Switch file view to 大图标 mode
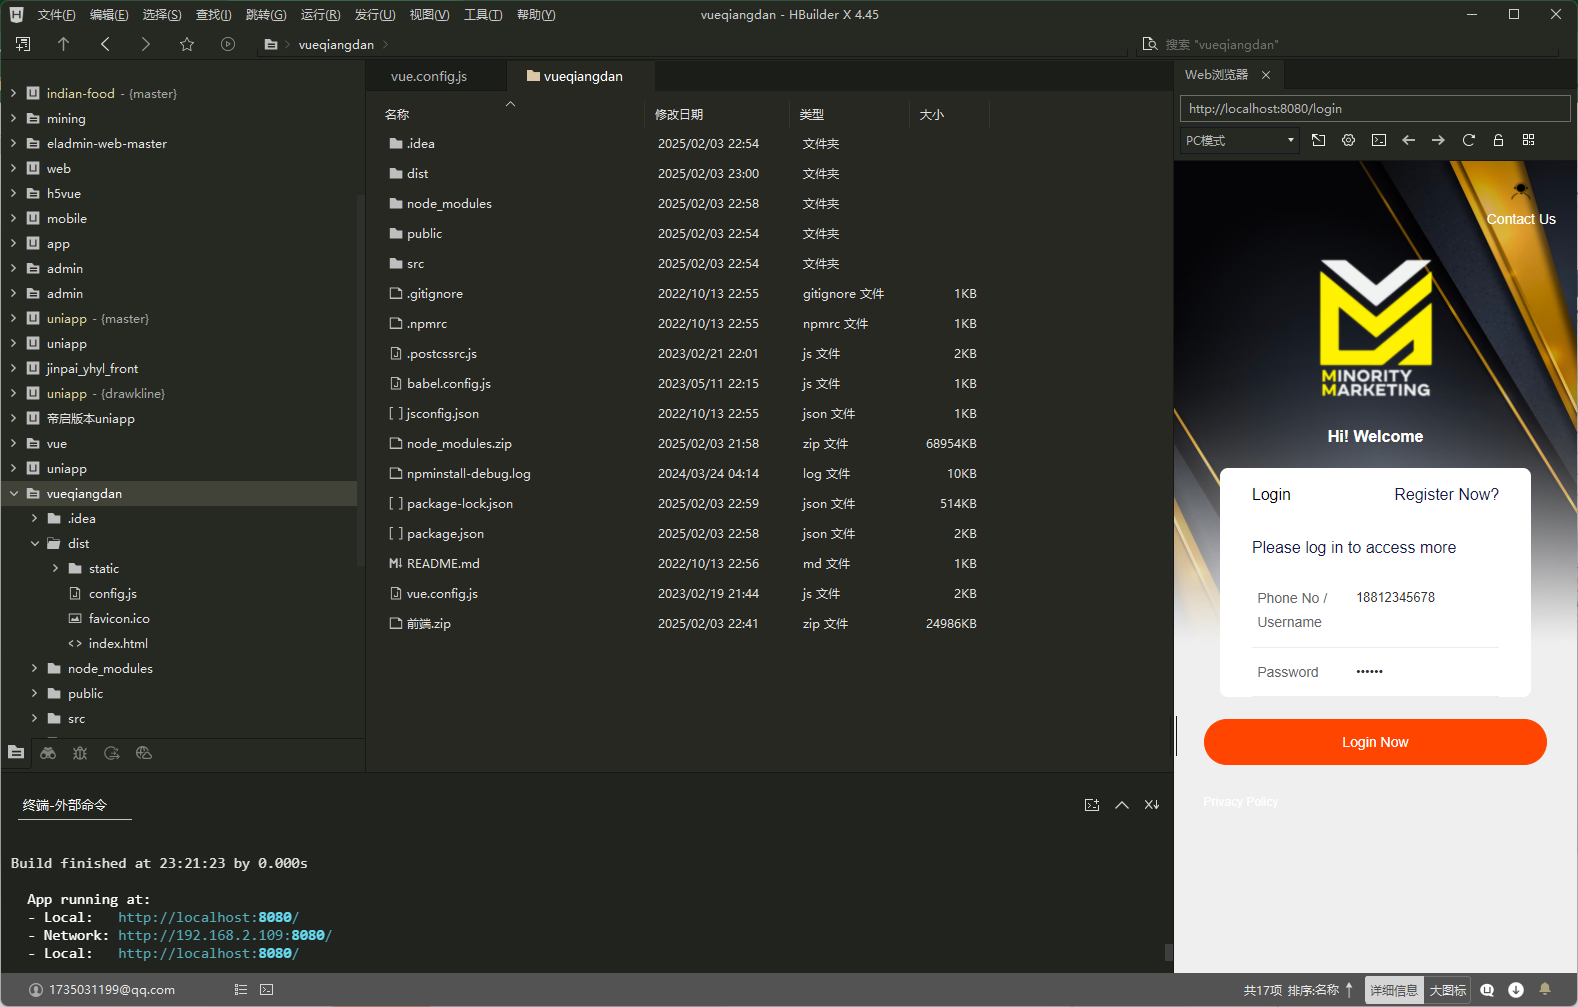The height and width of the screenshot is (1007, 1578). point(1447,990)
